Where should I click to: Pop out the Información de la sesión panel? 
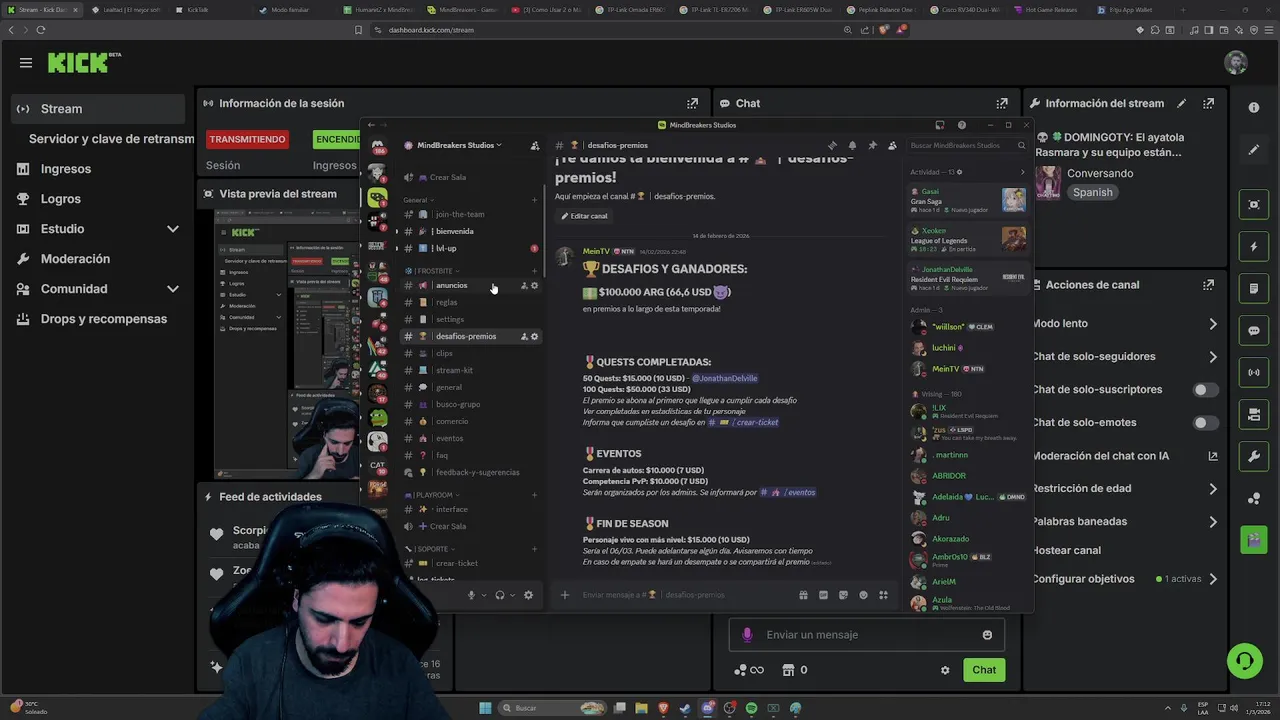click(692, 103)
